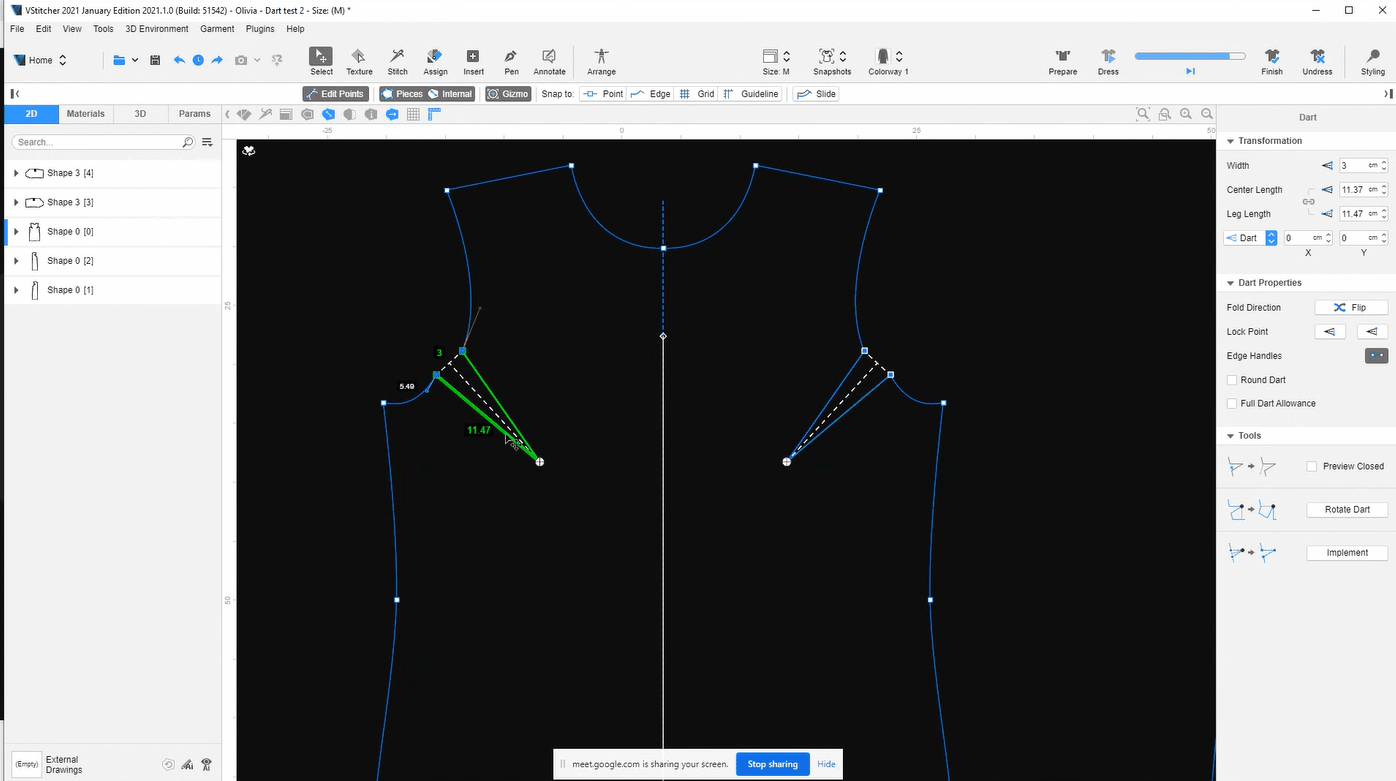The image size is (1396, 781).
Task: Toggle the Gizmo button
Action: coord(508,94)
